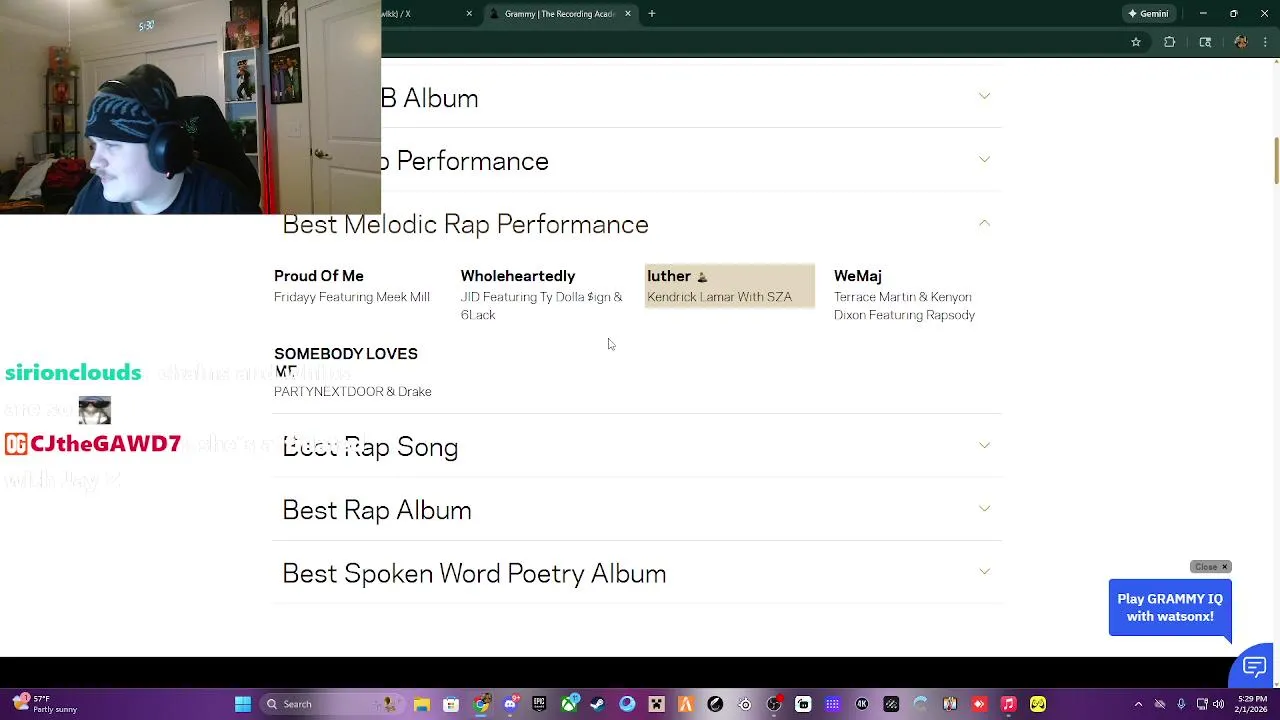Open Chrome from the taskbar
Viewport: 1280px width, 720px height.
481,704
